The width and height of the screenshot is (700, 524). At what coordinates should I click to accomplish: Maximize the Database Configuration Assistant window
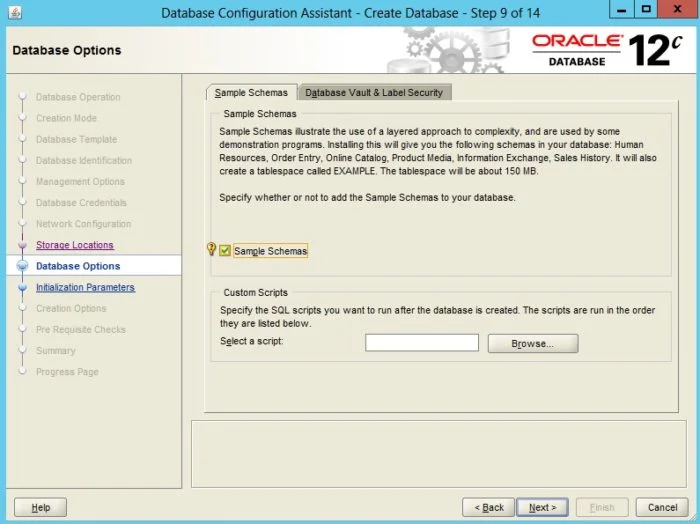[x=646, y=9]
